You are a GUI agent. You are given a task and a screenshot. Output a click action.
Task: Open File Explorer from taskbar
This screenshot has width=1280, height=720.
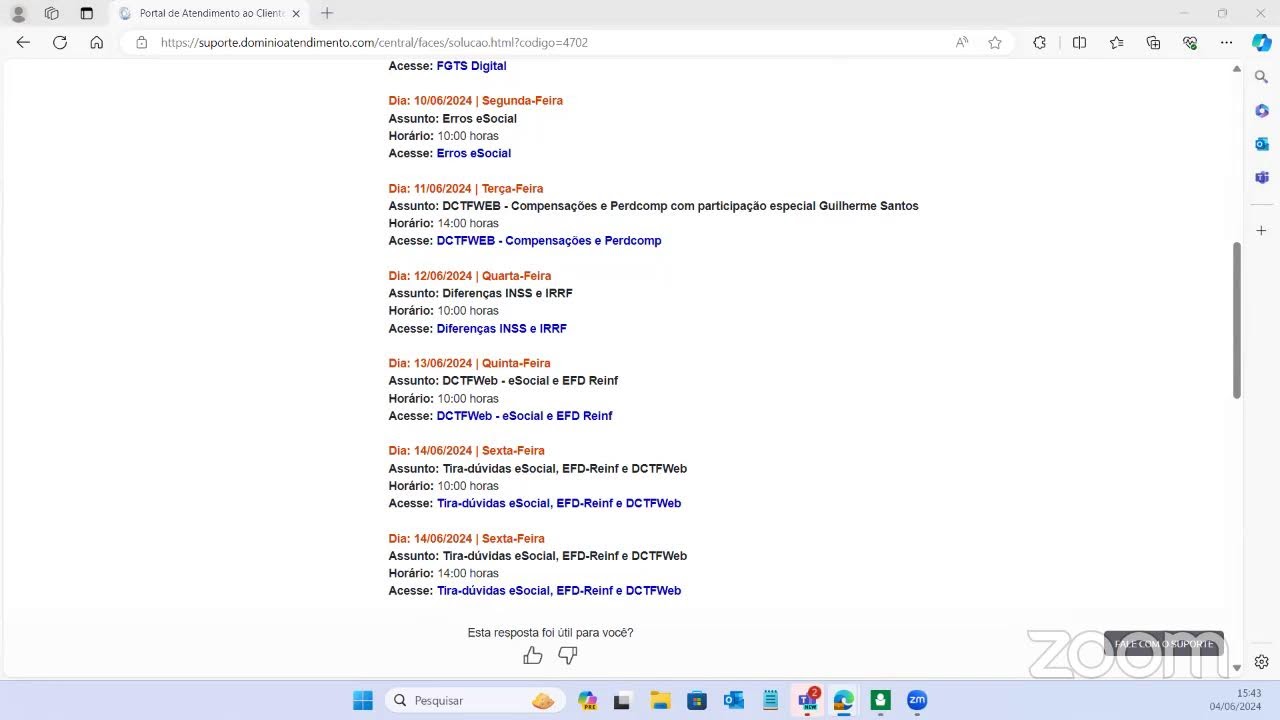coord(660,700)
